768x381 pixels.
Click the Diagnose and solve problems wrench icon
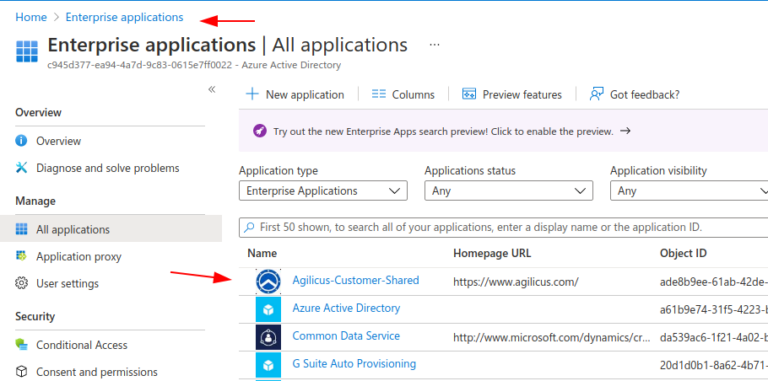(x=21, y=168)
